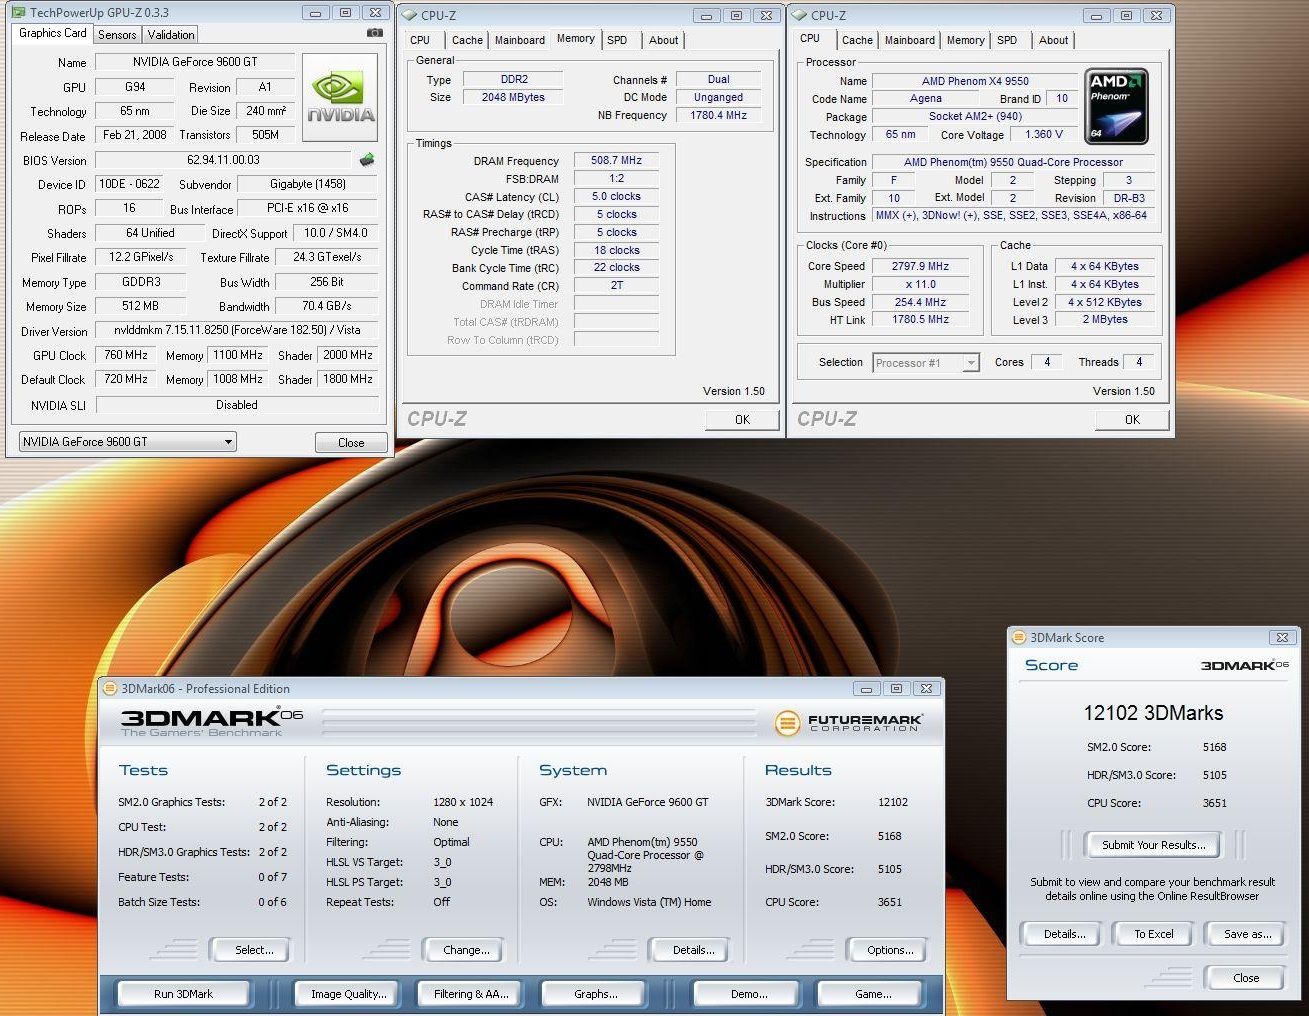Image resolution: width=1309 pixels, height=1016 pixels.
Task: Click the 12102 3DMarks score text
Action: 1153,713
